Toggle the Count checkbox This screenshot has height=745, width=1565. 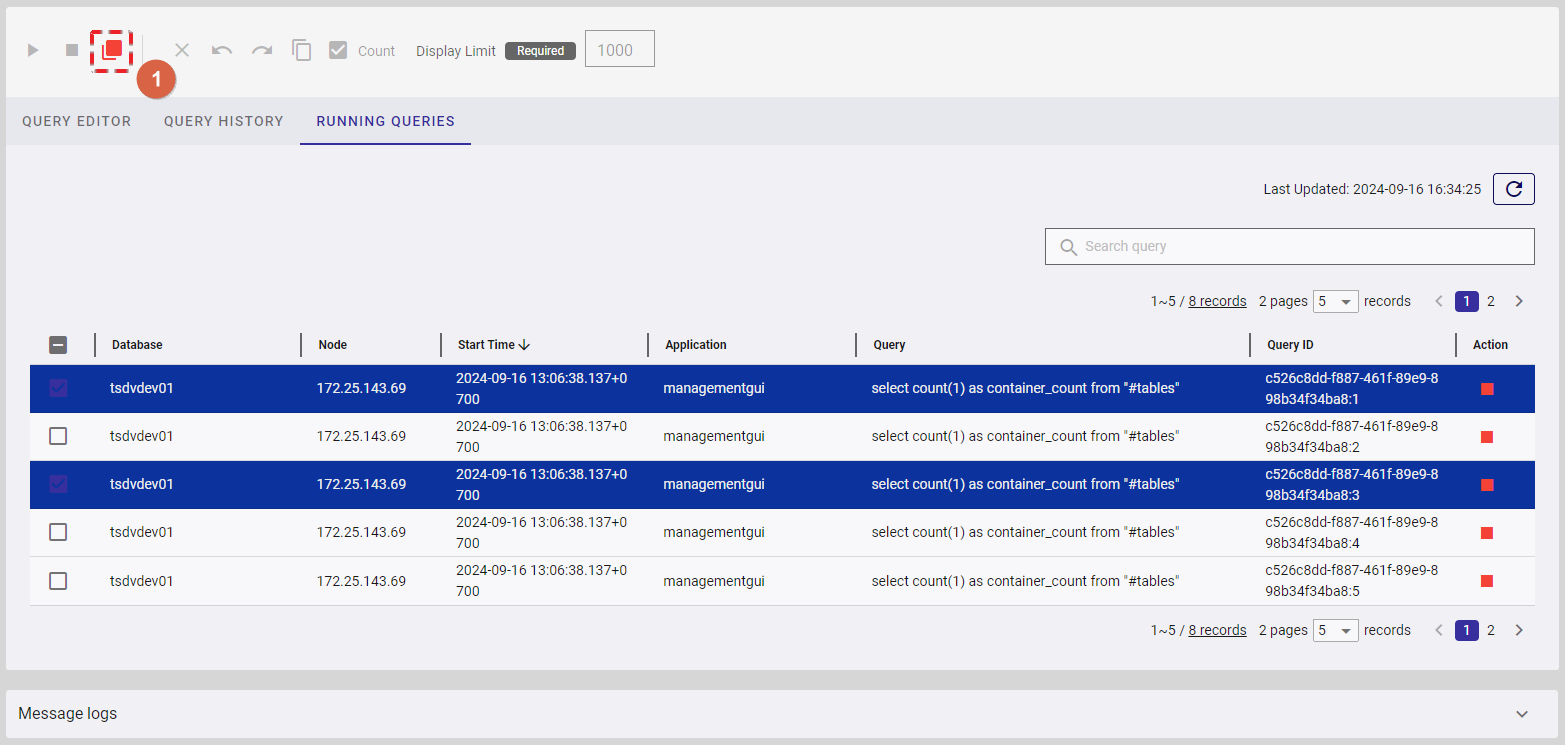click(x=338, y=50)
